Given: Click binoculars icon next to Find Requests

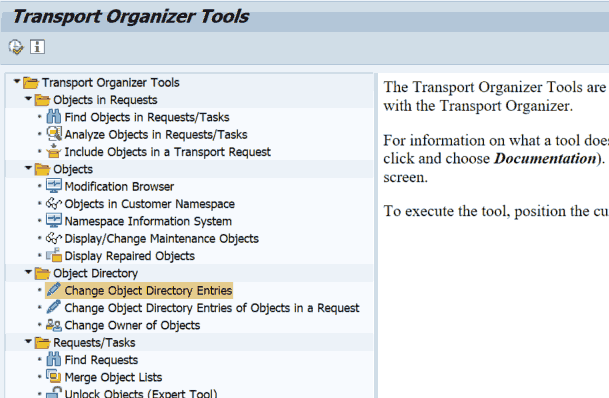Looking at the screenshot, I should (54, 360).
